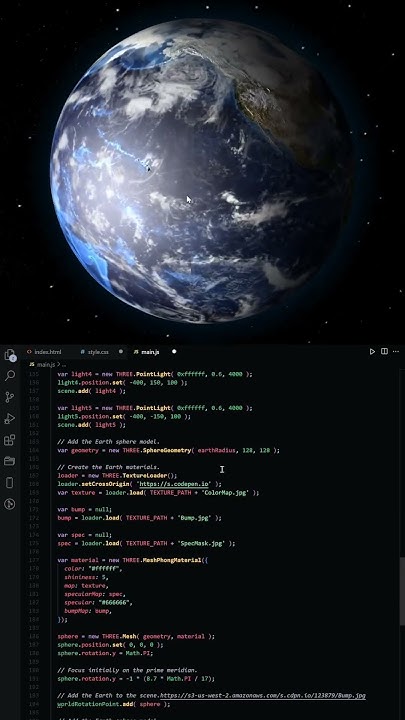Click the rendered Earth globe preview
This screenshot has height=720, width=405.
[x=201, y=171]
